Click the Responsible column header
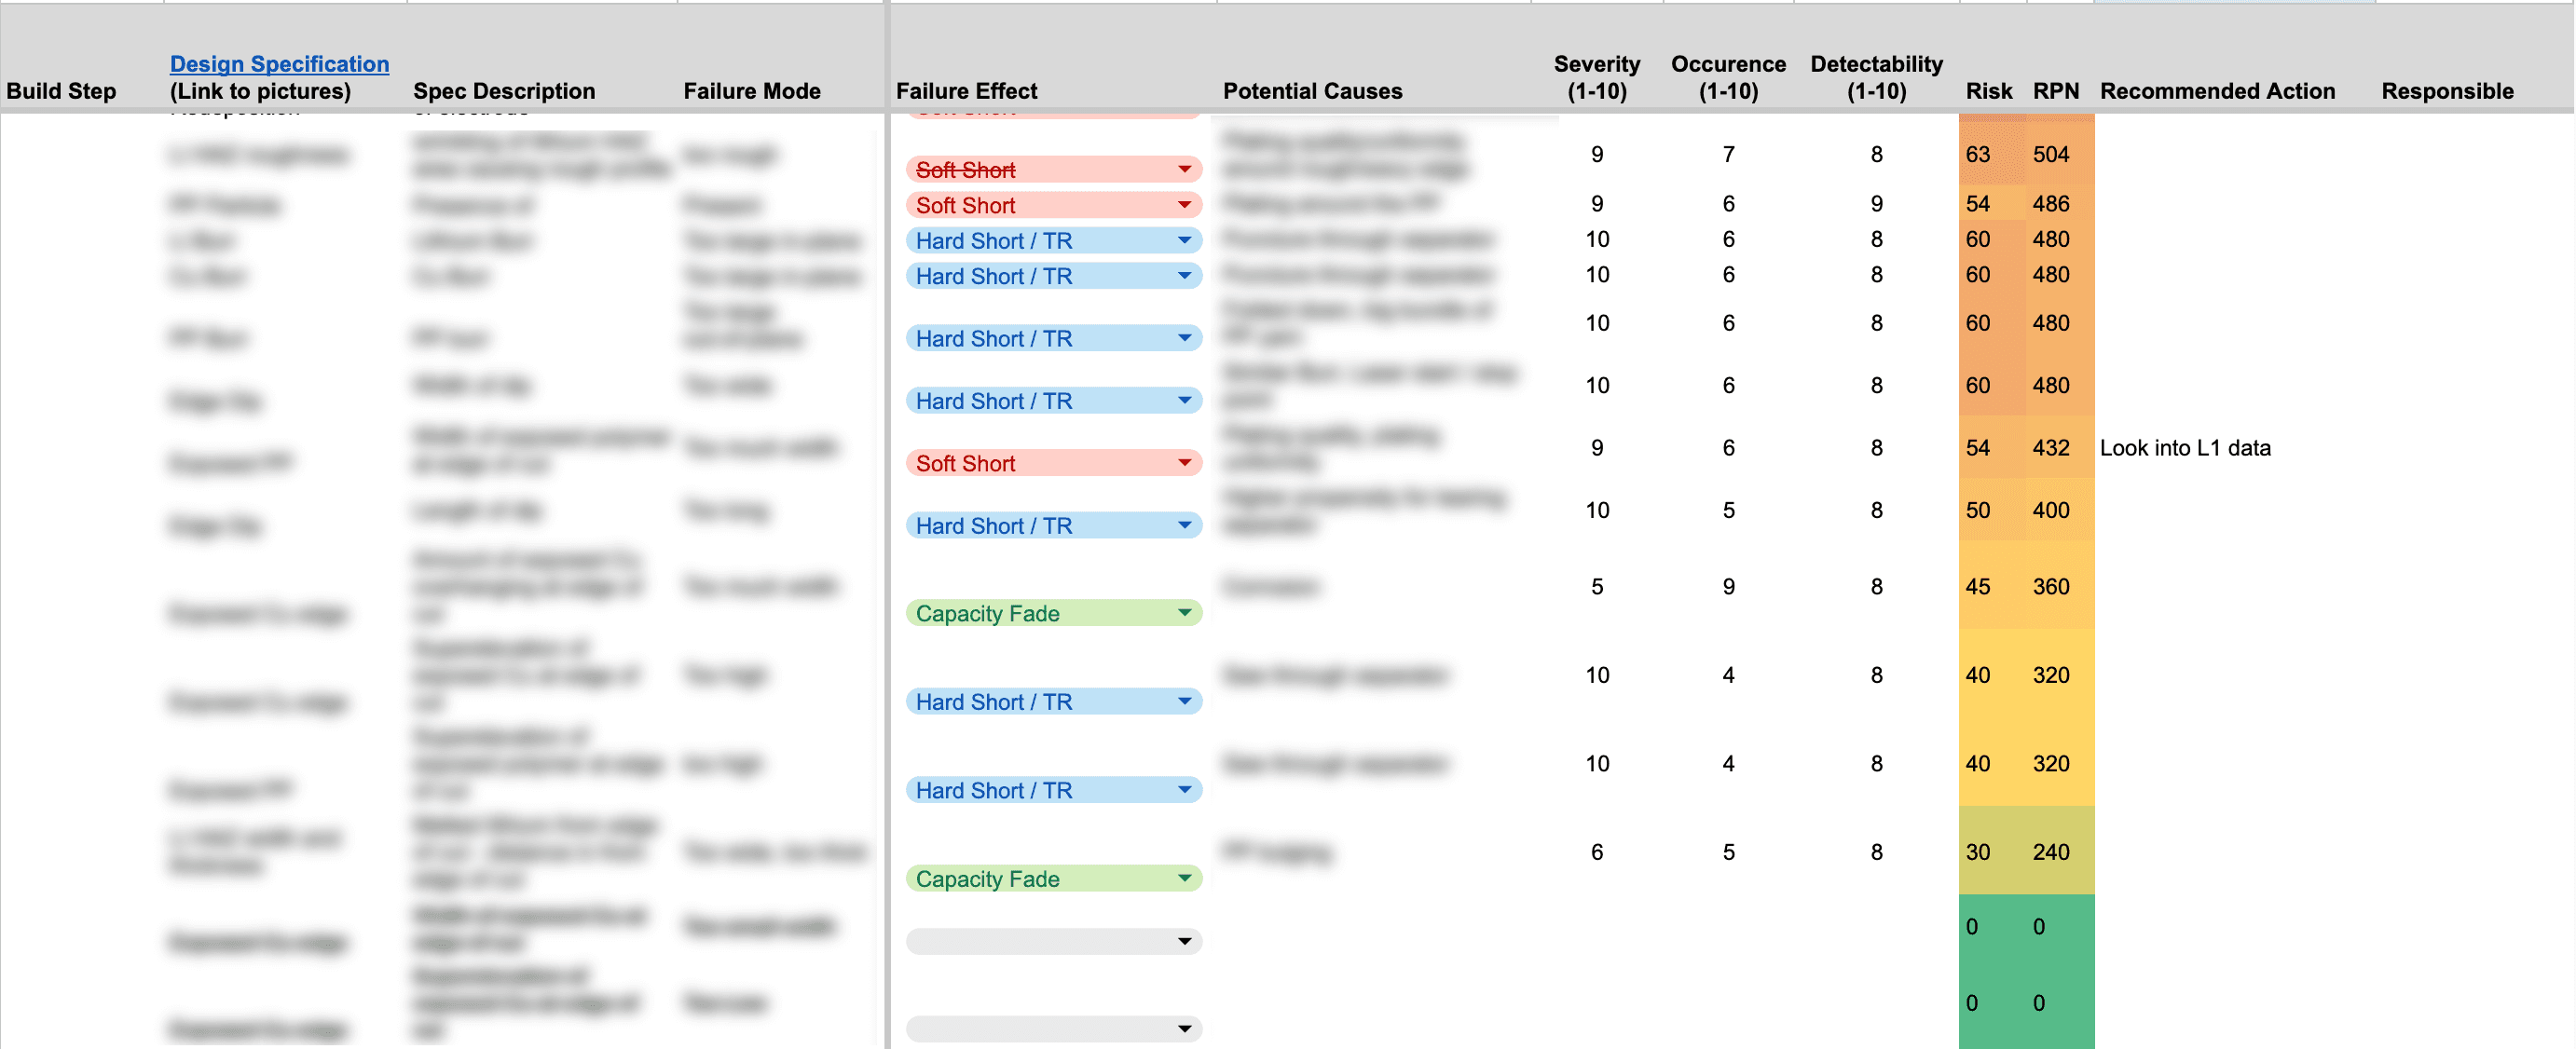Viewport: 2576px width, 1049px height. (2447, 91)
